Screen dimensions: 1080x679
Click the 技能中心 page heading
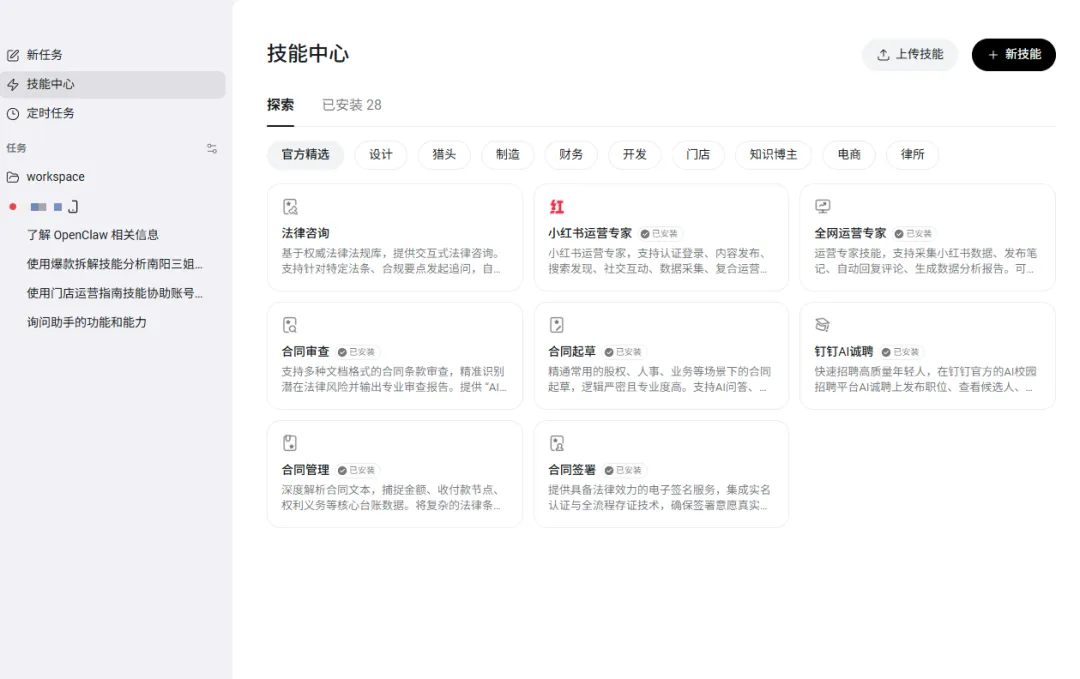point(308,54)
